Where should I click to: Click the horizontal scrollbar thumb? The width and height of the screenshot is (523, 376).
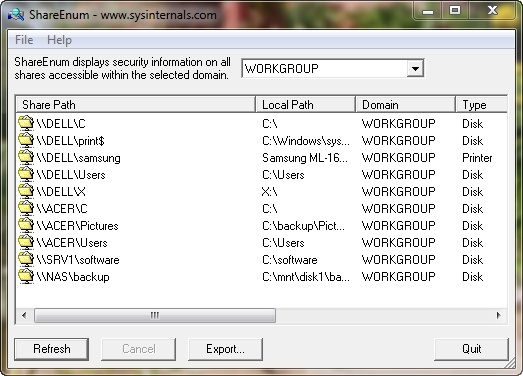click(155, 315)
